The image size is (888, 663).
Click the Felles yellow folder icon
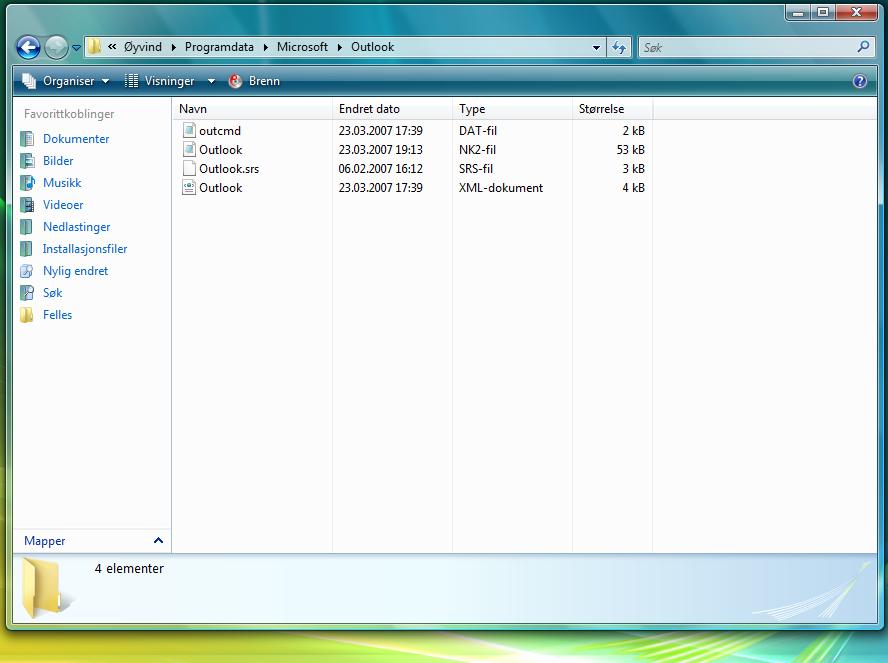point(27,315)
